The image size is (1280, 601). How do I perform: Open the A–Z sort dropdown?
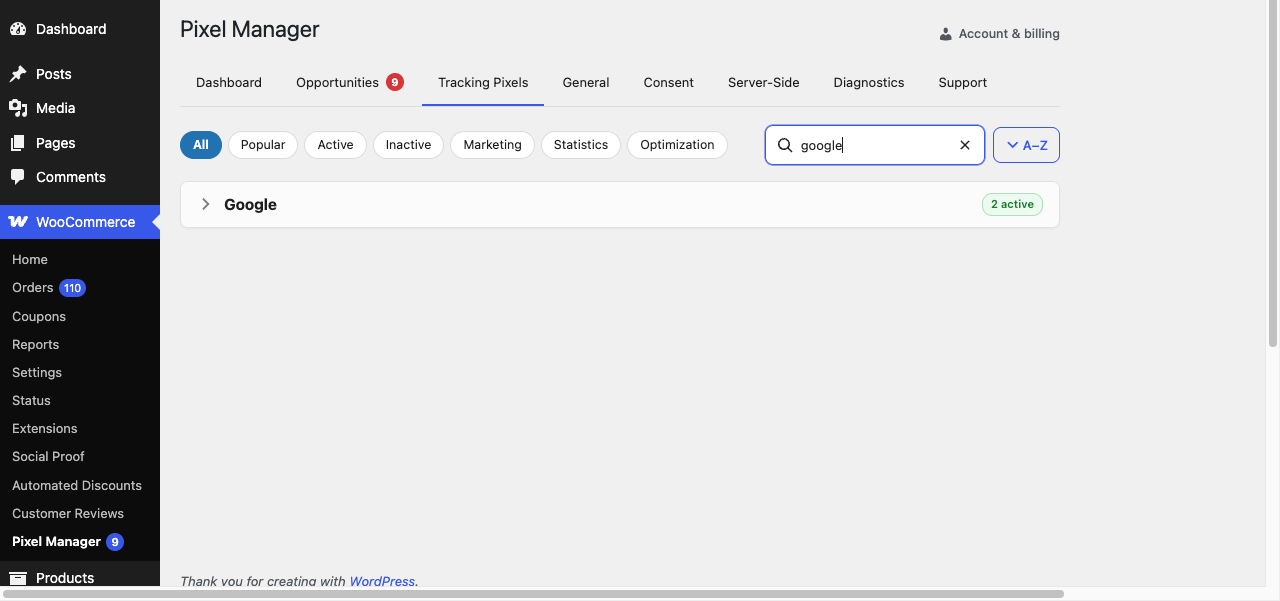[x=1026, y=145]
